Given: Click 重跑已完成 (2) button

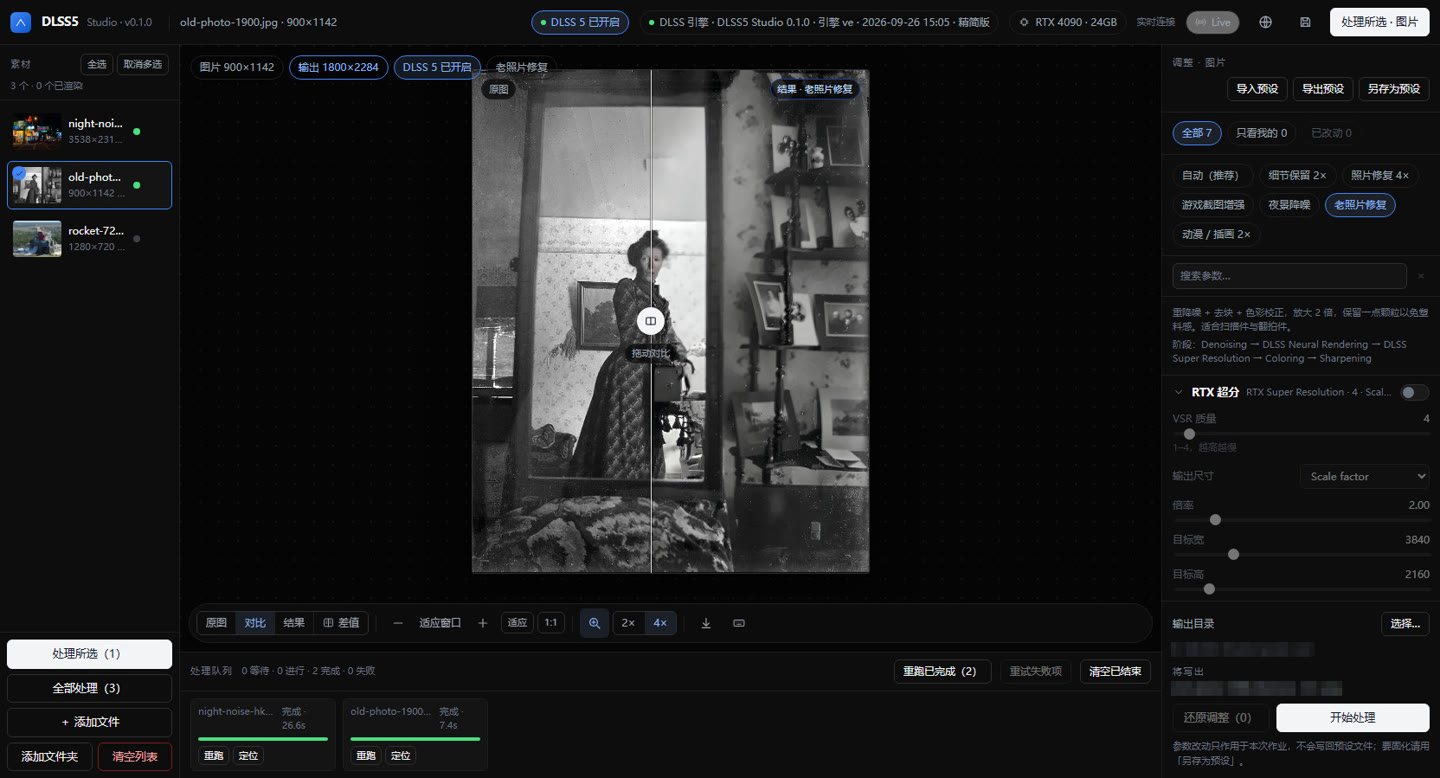Looking at the screenshot, I should (x=942, y=672).
